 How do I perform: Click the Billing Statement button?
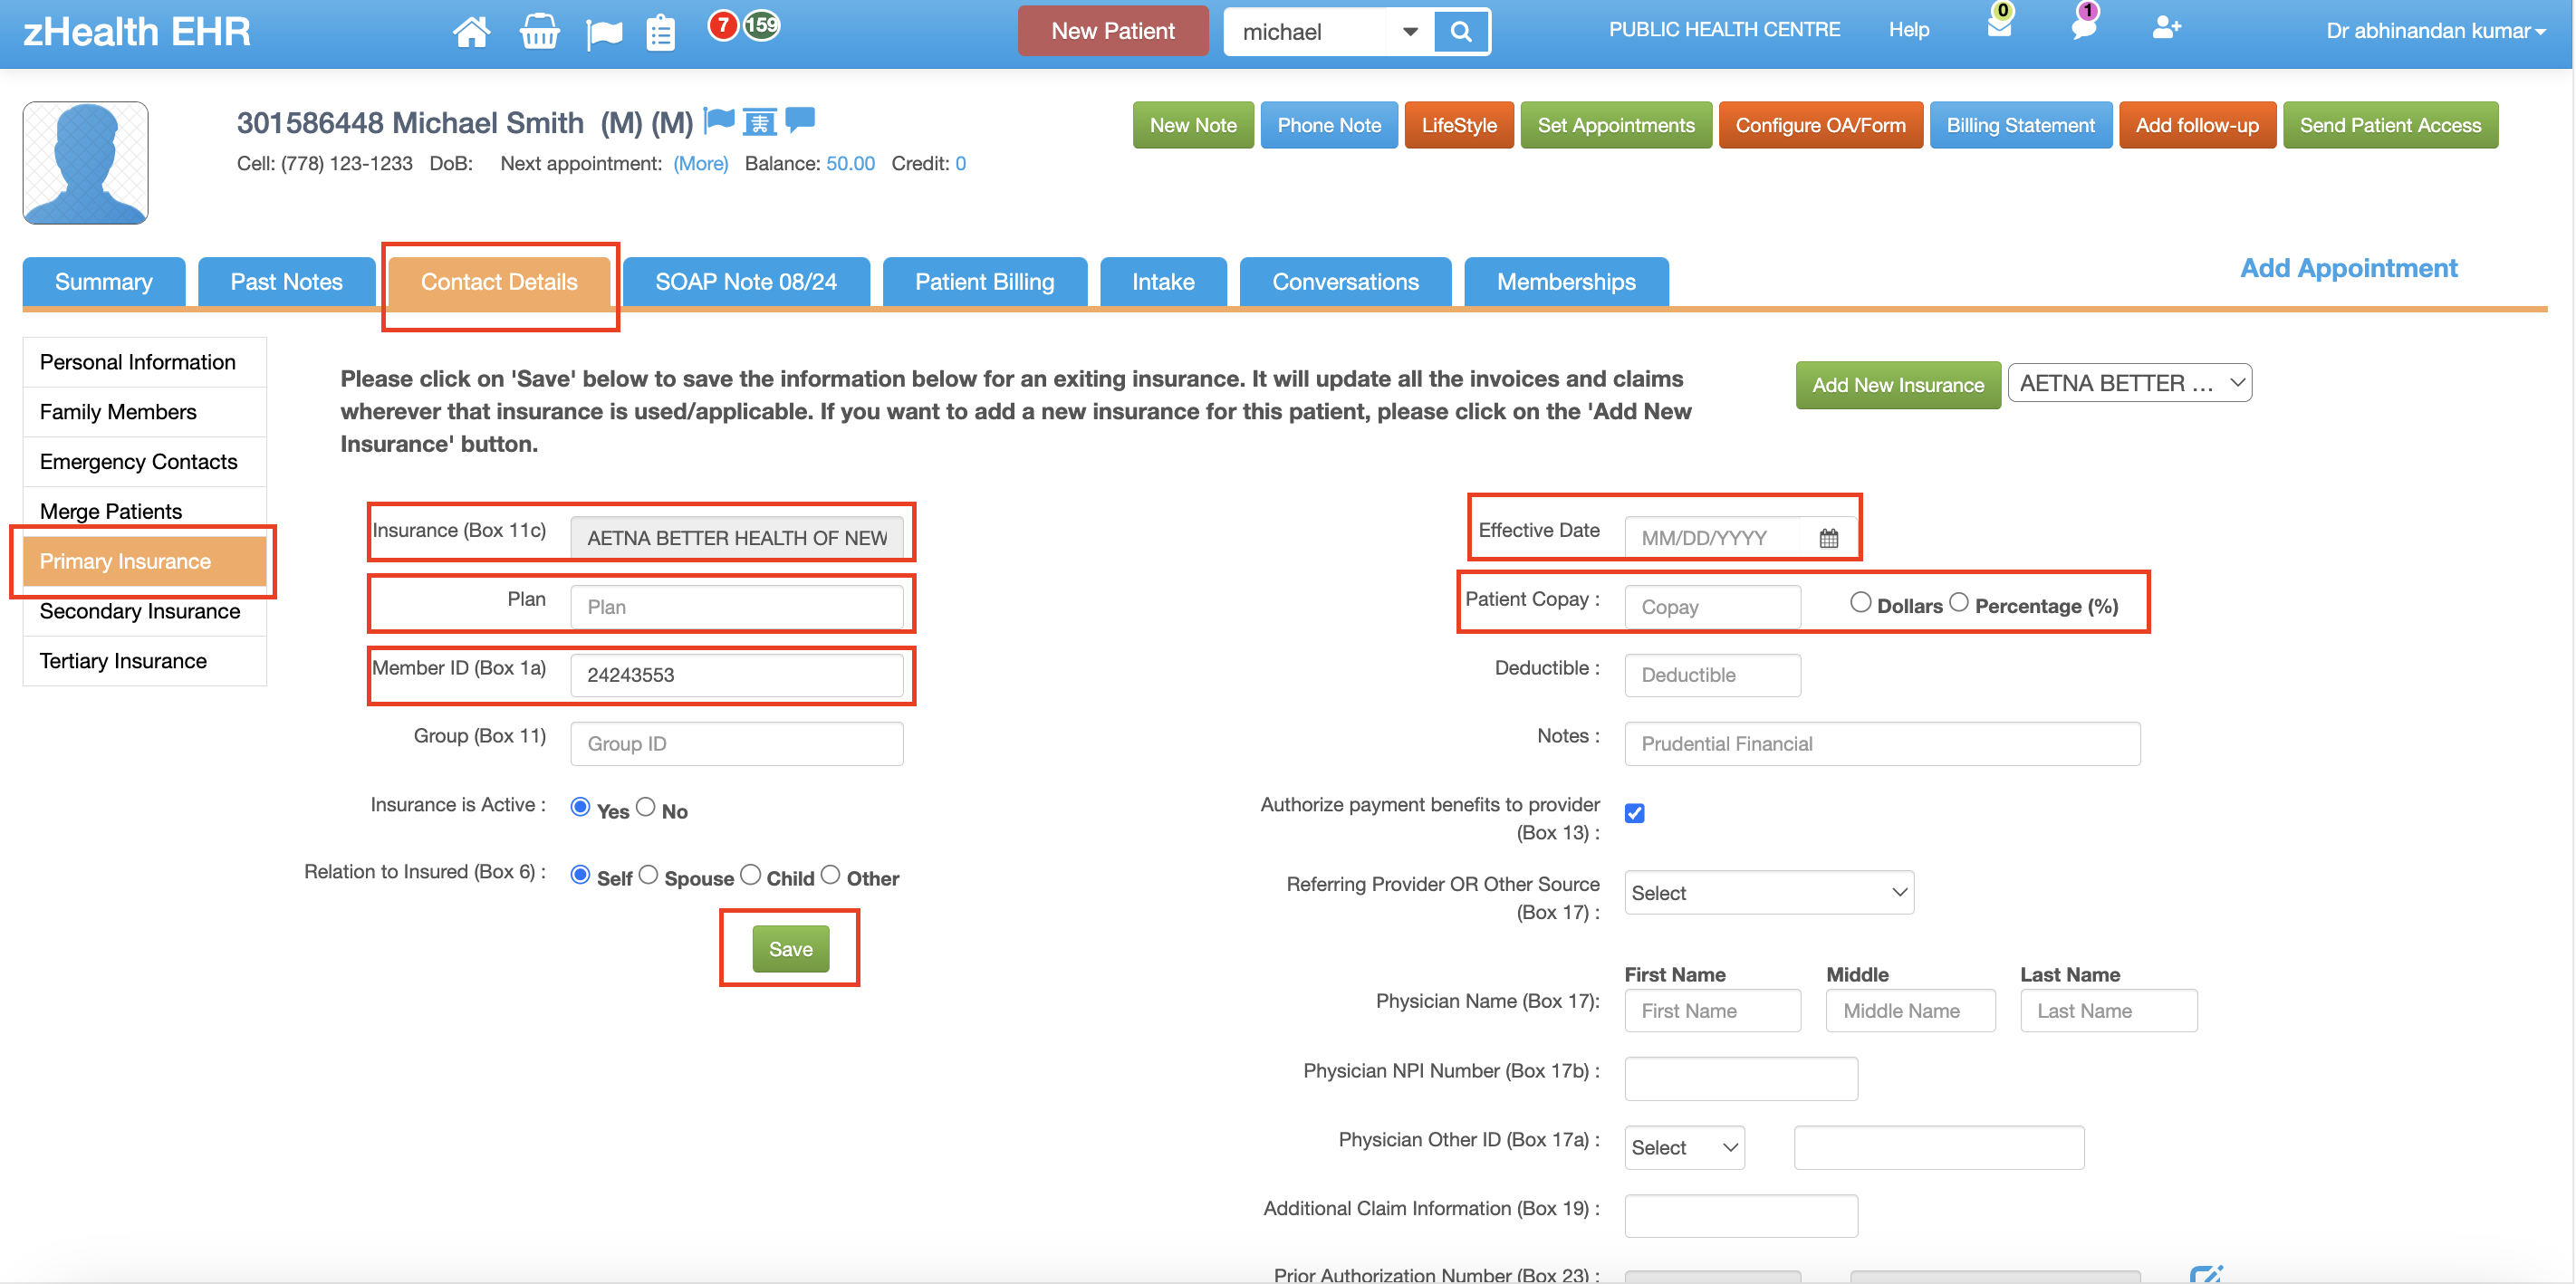coord(2020,125)
